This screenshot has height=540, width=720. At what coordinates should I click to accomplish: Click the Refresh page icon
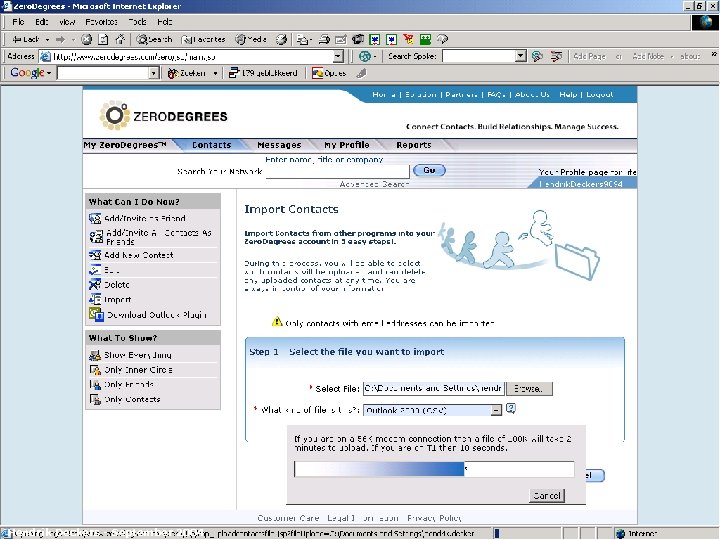[103, 39]
